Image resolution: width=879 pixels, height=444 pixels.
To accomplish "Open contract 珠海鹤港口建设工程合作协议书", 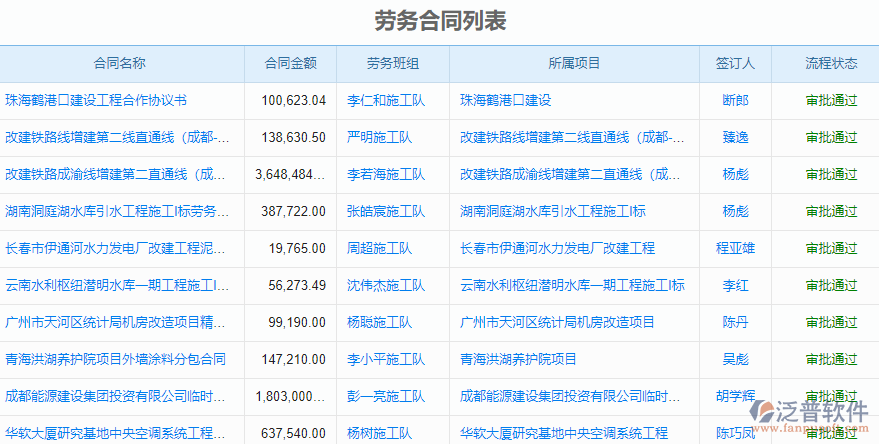I will tap(96, 100).
